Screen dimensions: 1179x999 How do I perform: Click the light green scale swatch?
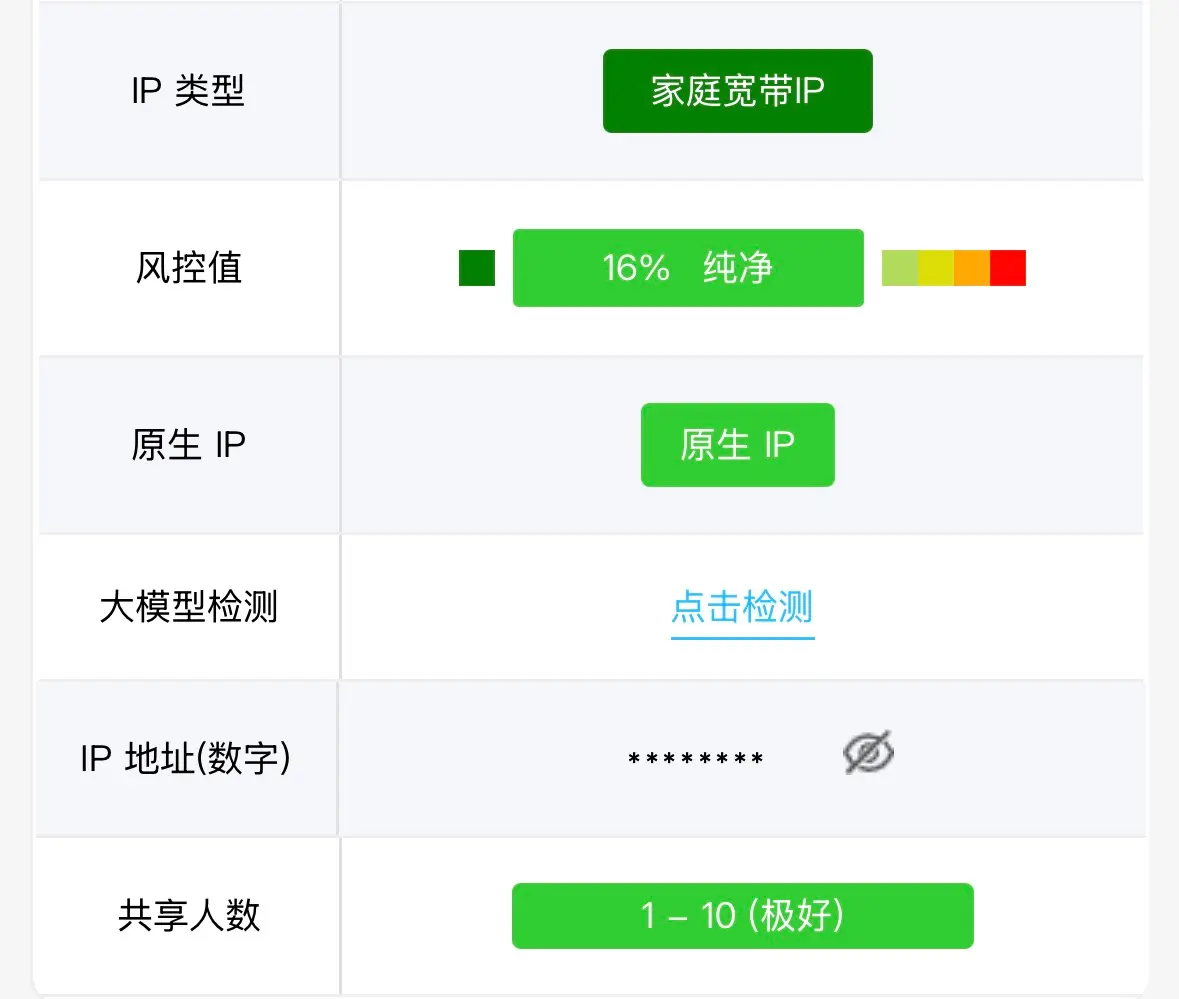(x=900, y=268)
